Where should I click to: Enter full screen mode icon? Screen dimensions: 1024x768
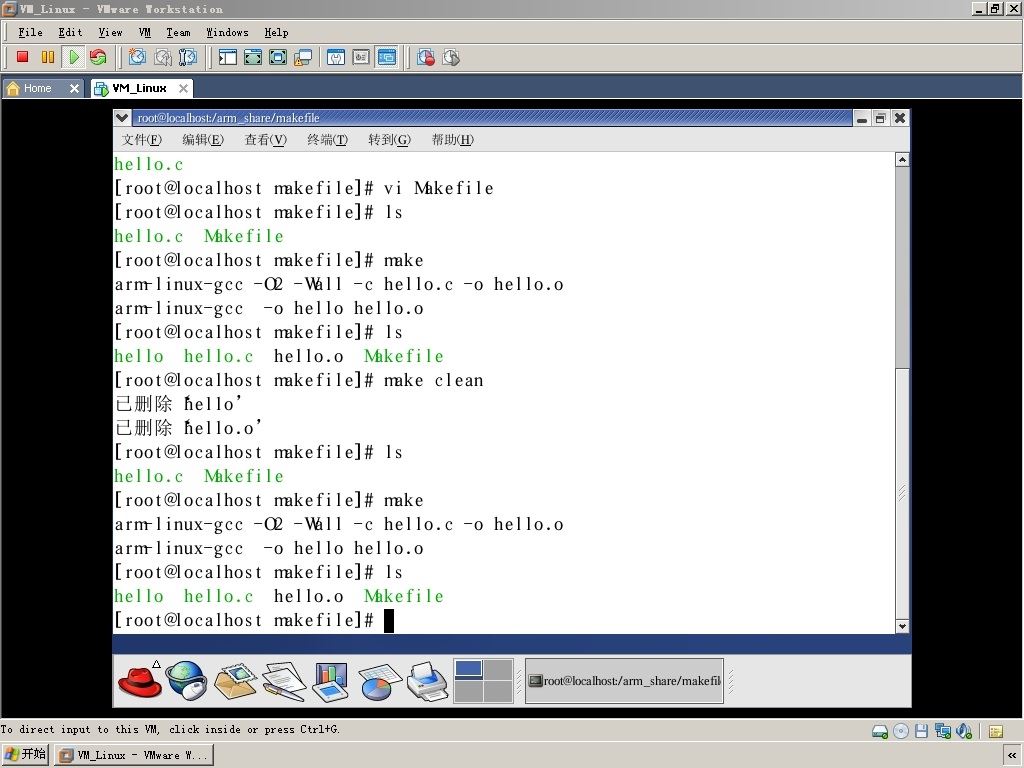point(278,57)
